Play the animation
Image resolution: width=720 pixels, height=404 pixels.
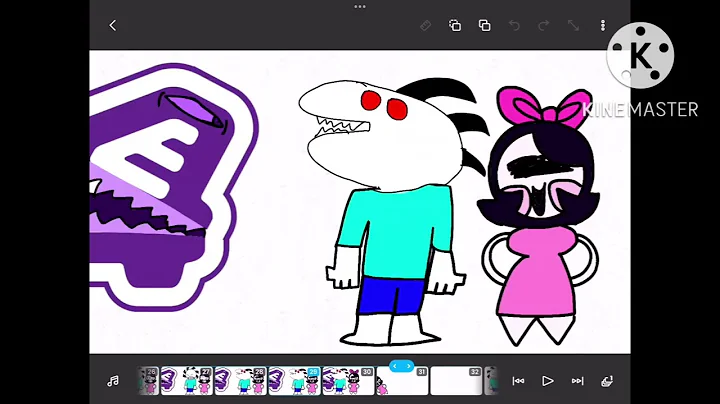(547, 381)
